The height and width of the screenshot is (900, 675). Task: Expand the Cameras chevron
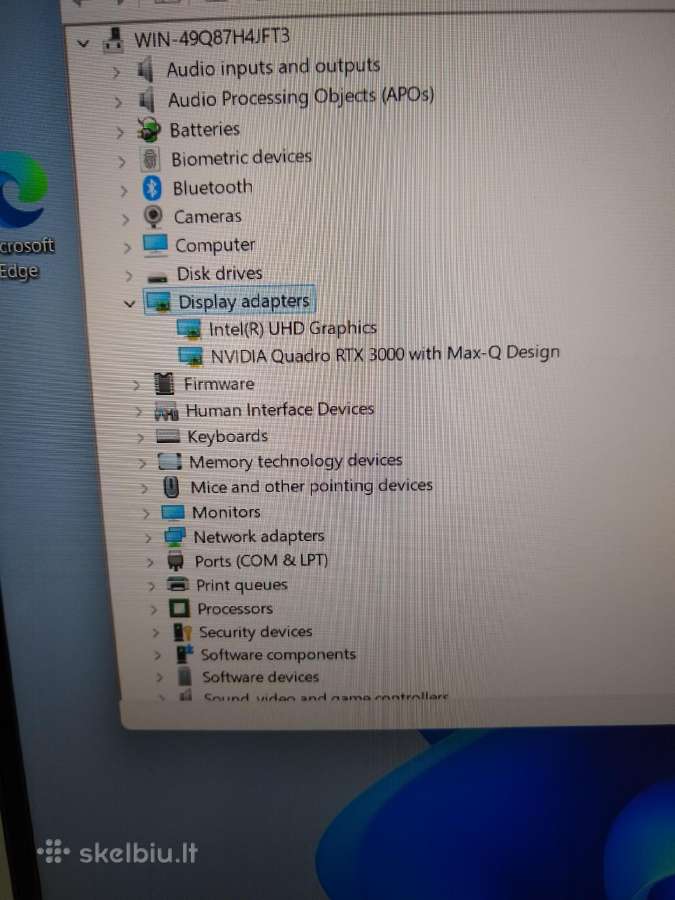(126, 219)
